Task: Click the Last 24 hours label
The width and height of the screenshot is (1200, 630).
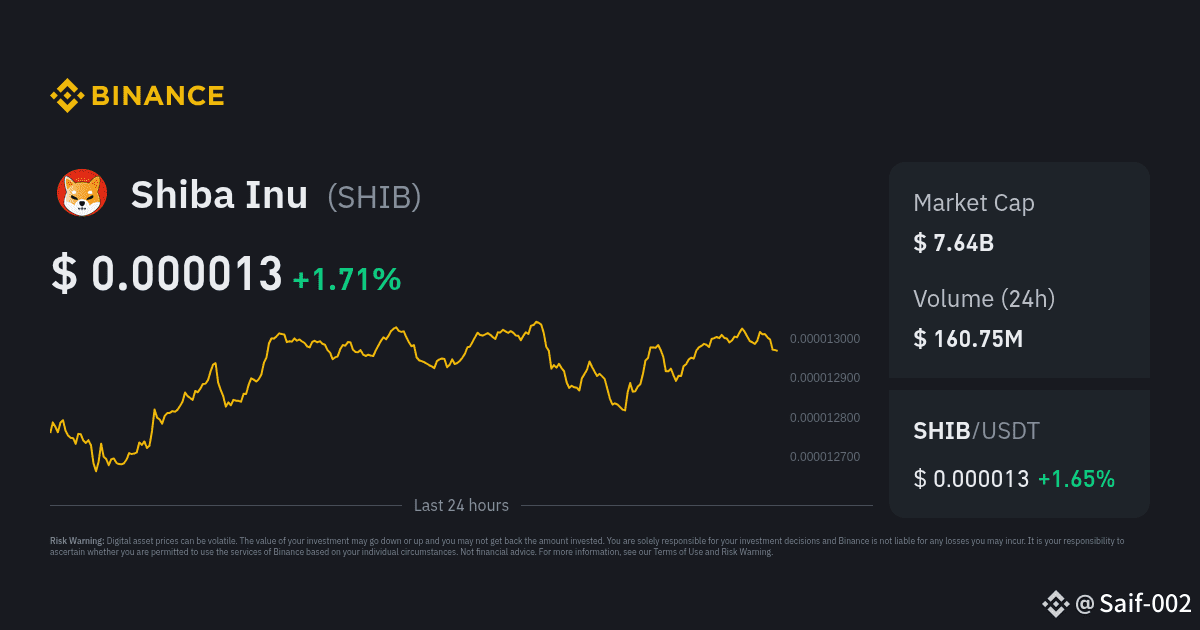Action: [461, 506]
